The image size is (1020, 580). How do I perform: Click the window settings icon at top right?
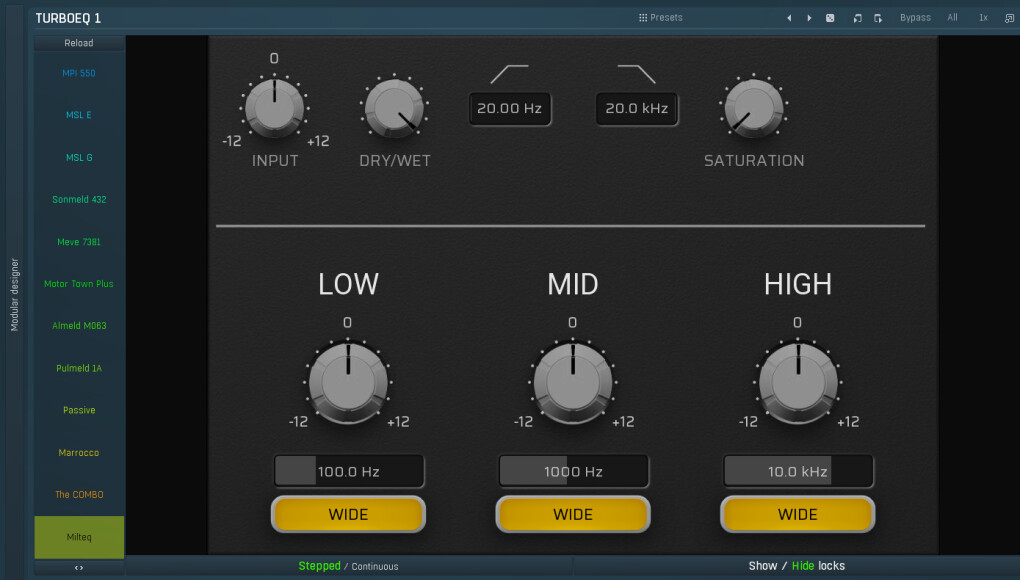click(x=1009, y=18)
